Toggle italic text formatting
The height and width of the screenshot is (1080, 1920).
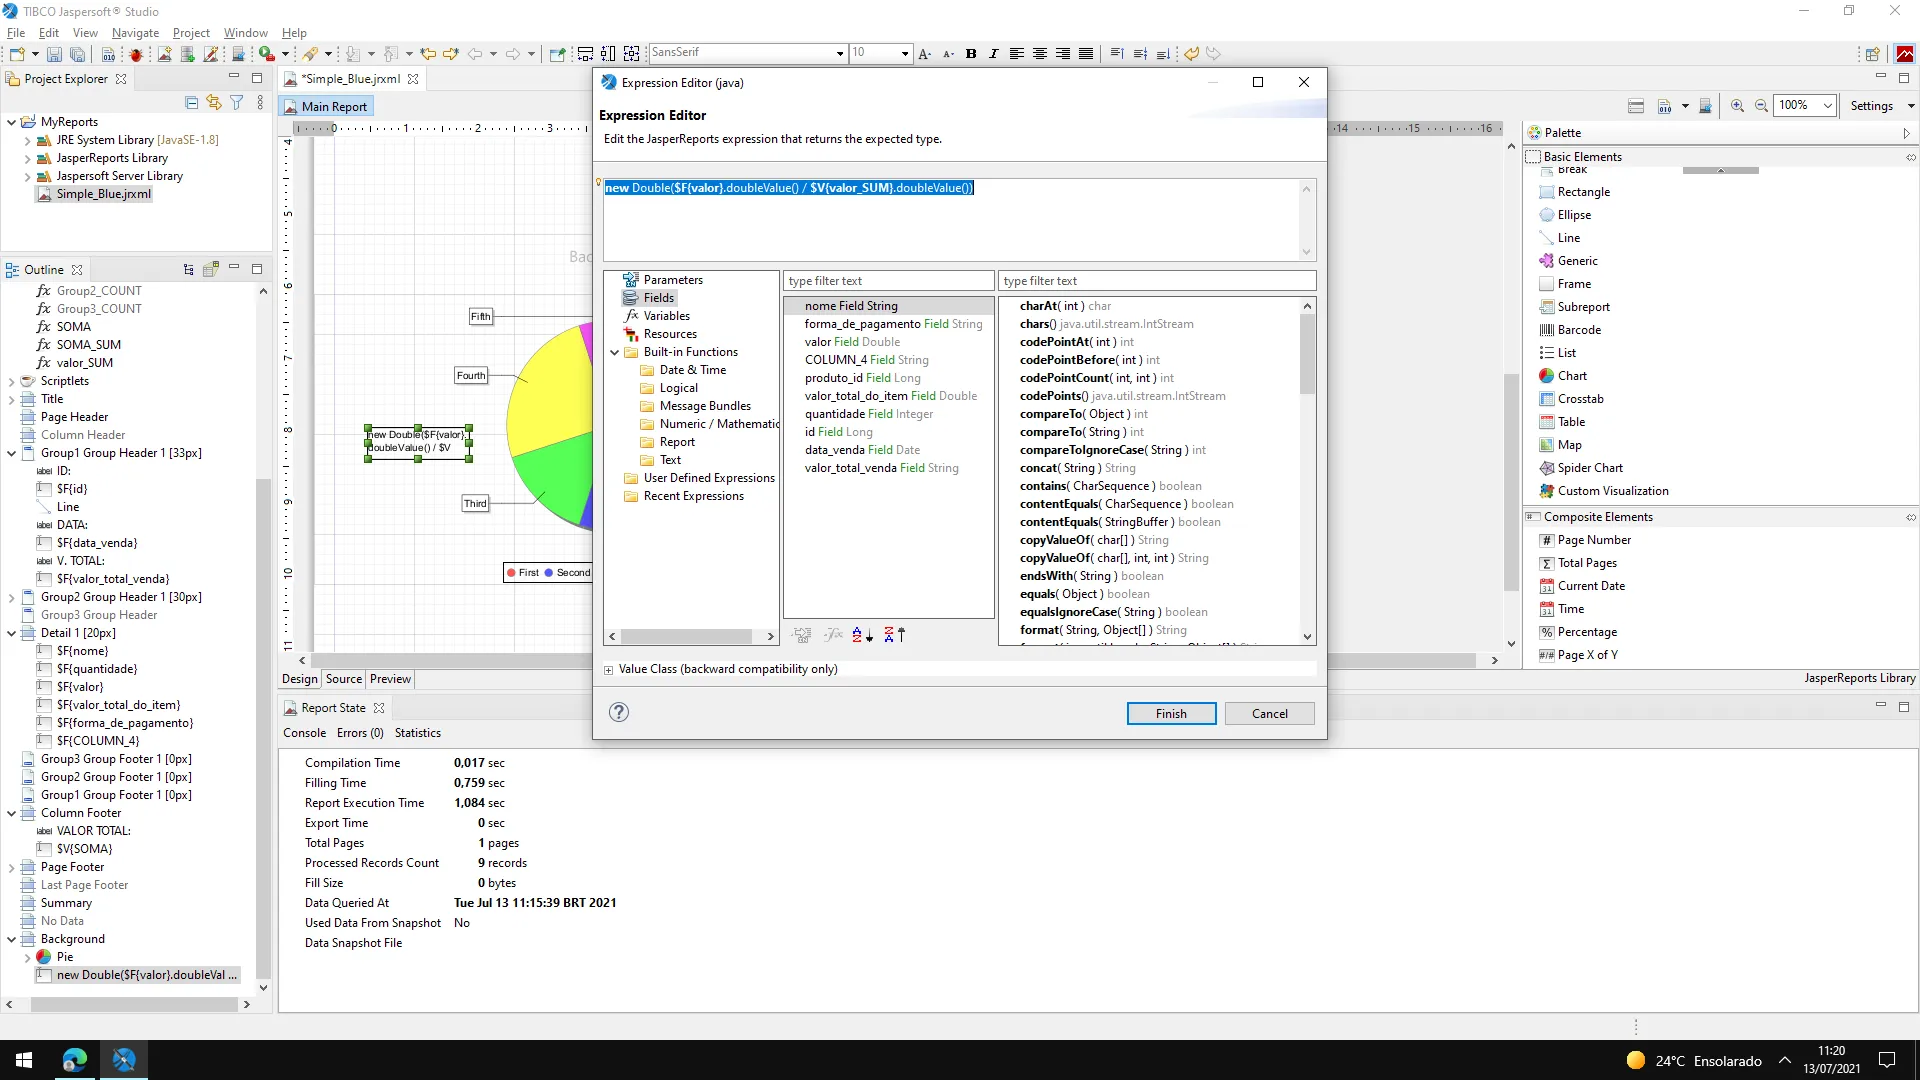pos(993,54)
